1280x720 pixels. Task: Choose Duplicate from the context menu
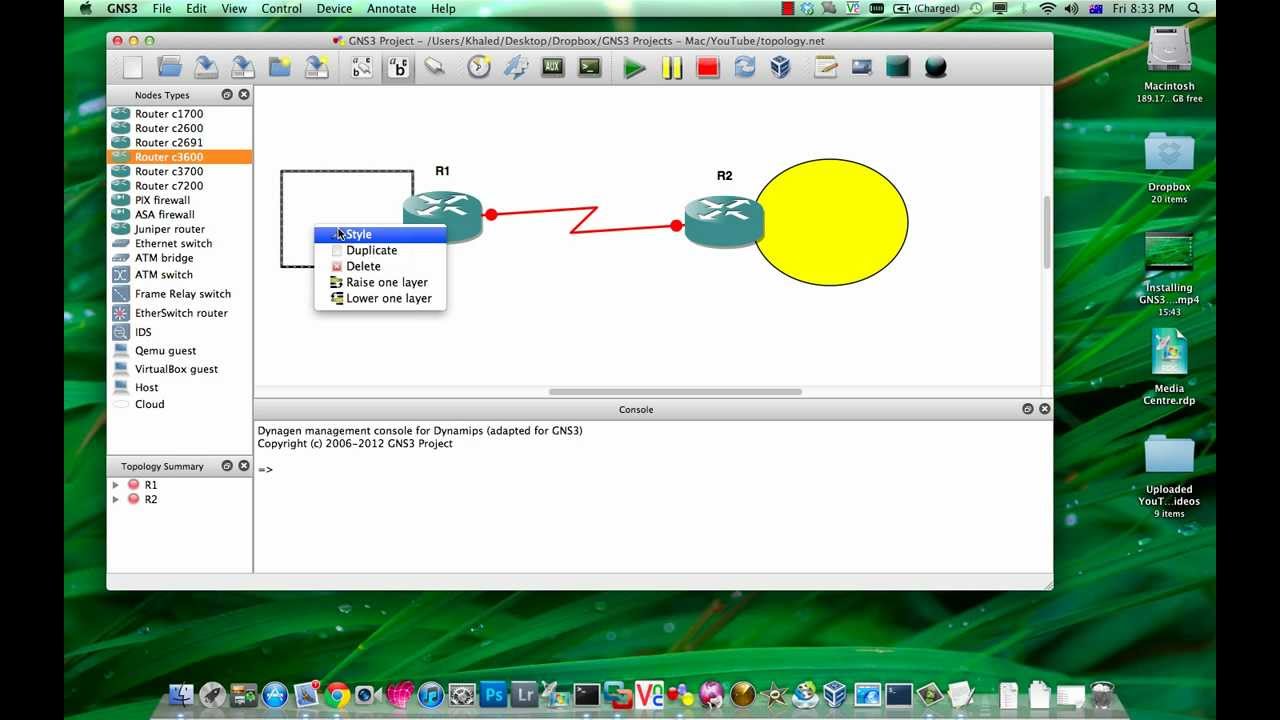pos(380,250)
